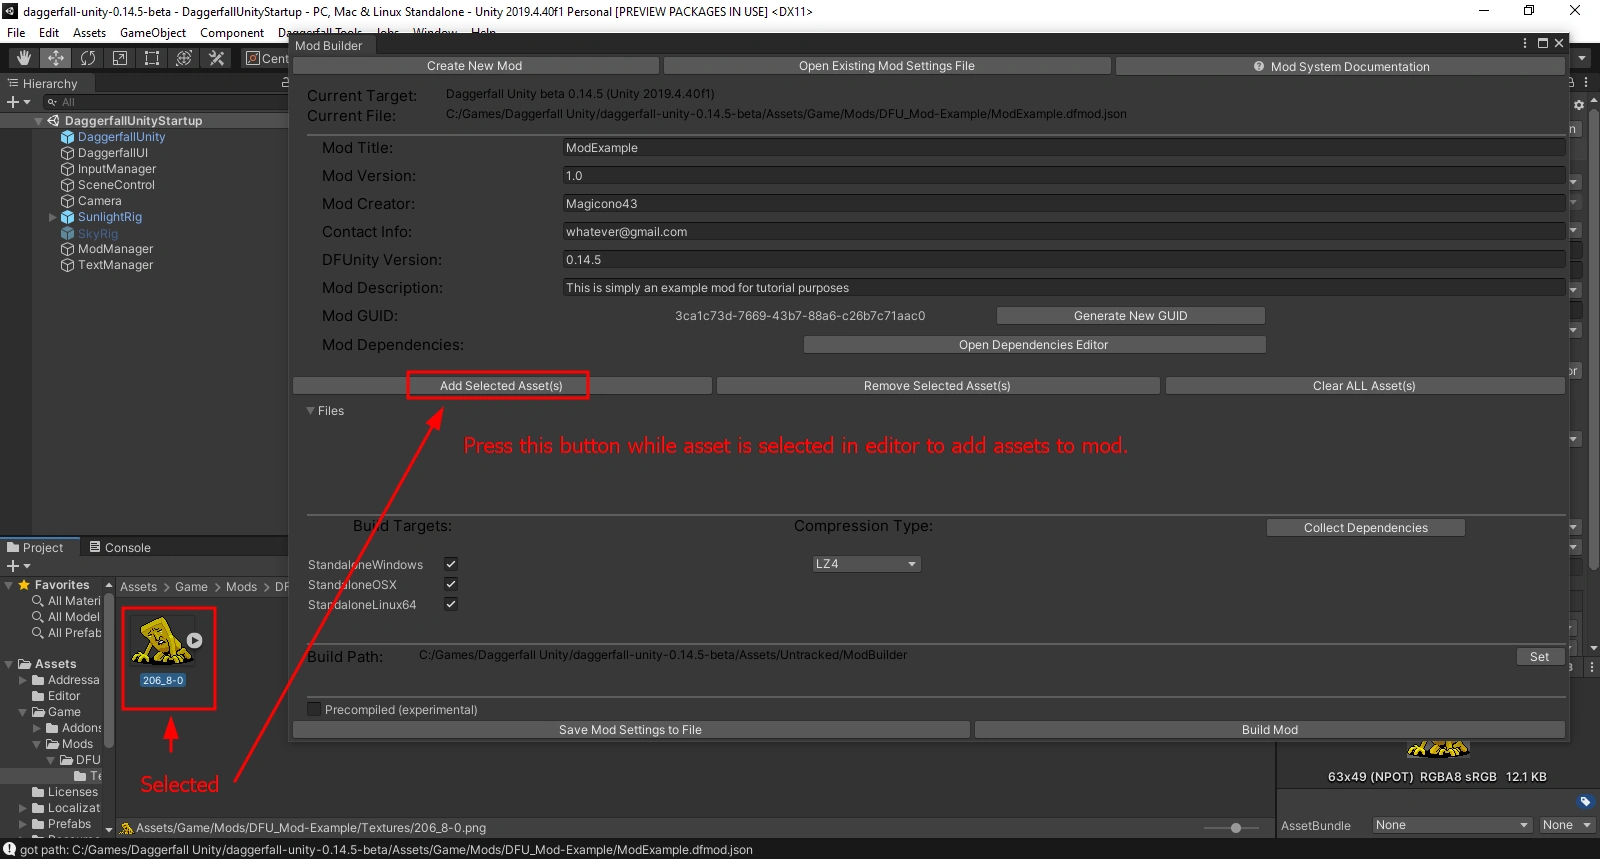Click Save Mod Settings to File
The height and width of the screenshot is (859, 1600).
(631, 730)
